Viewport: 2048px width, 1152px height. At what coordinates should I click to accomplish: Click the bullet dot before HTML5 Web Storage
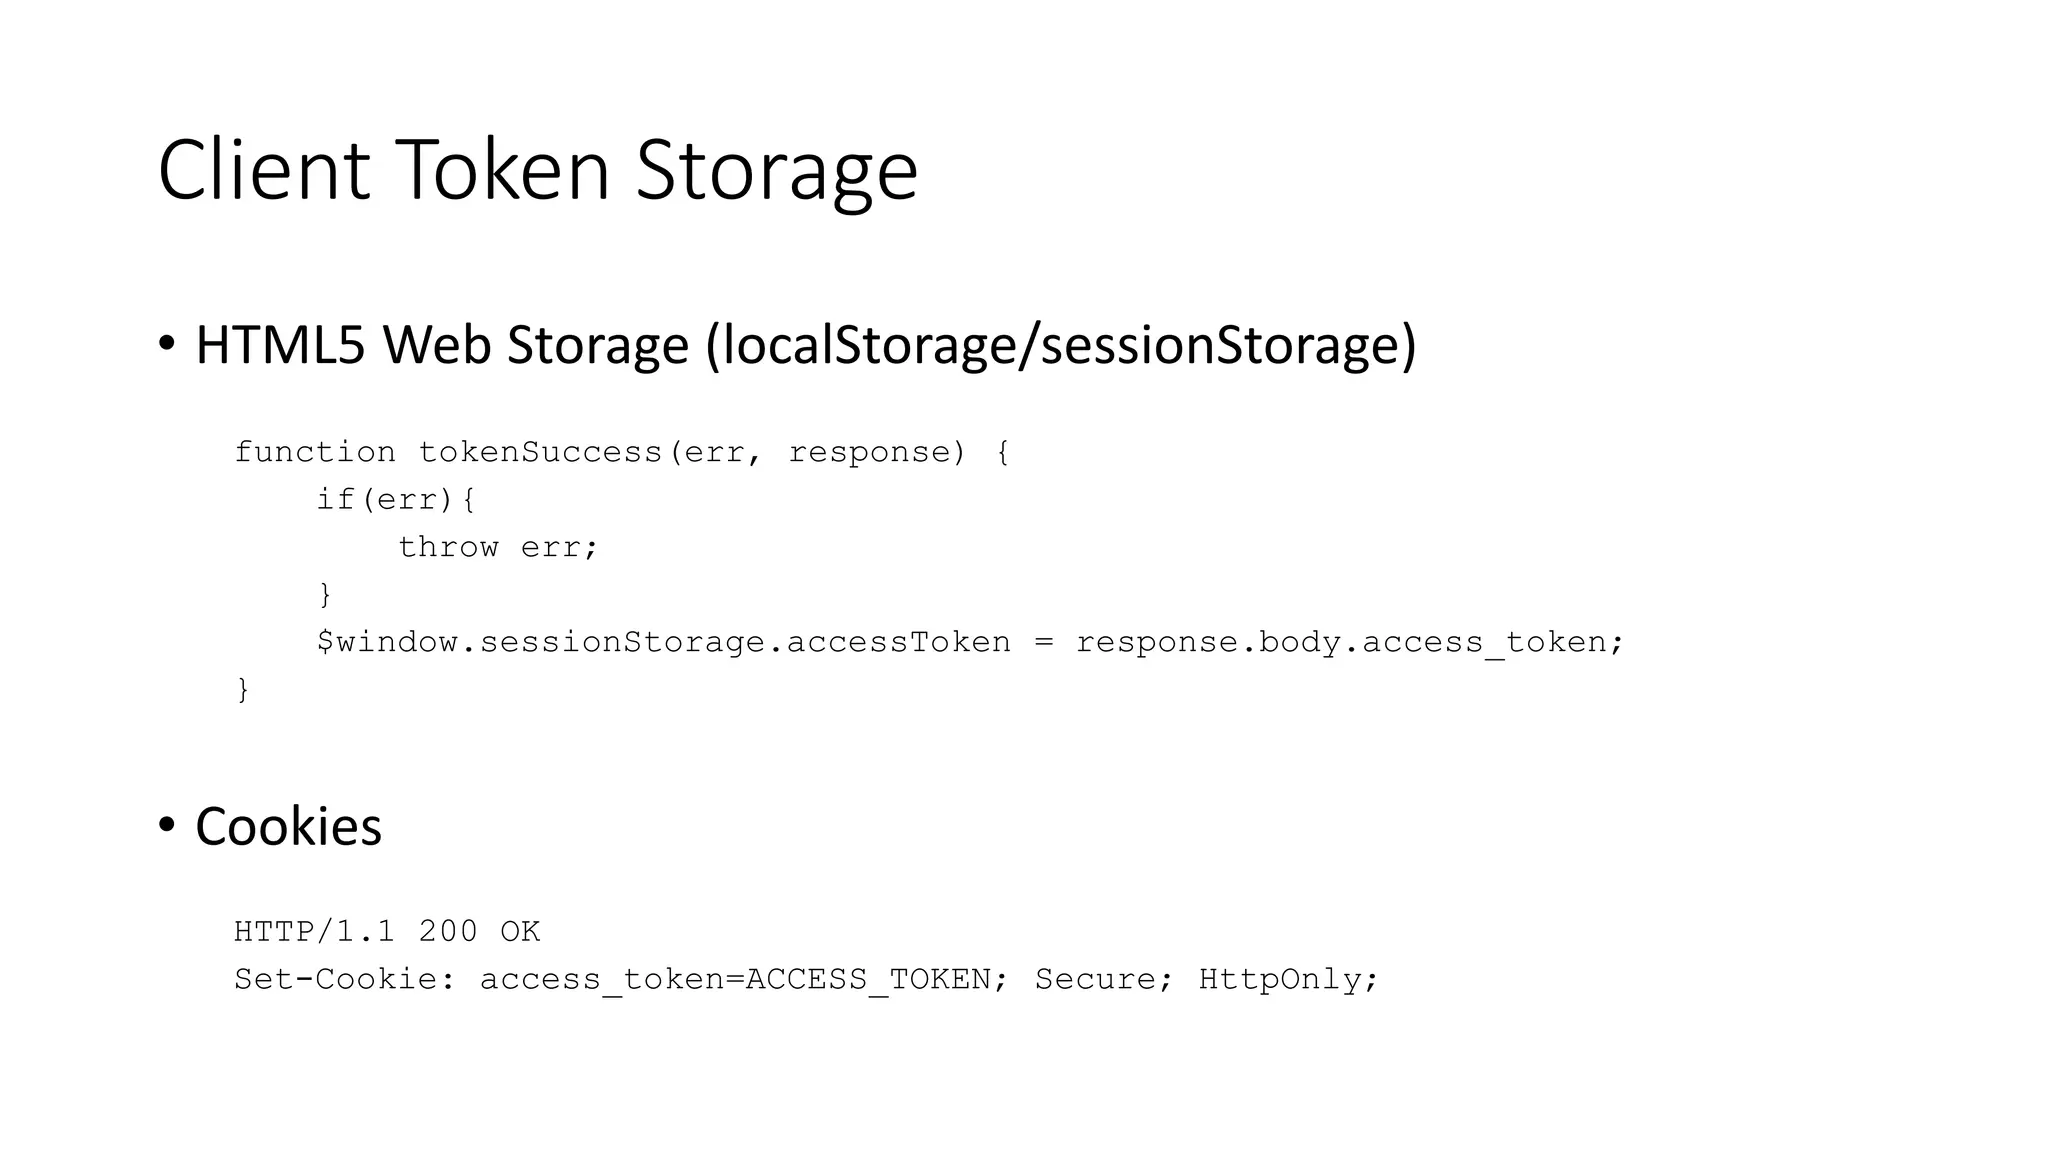[167, 345]
